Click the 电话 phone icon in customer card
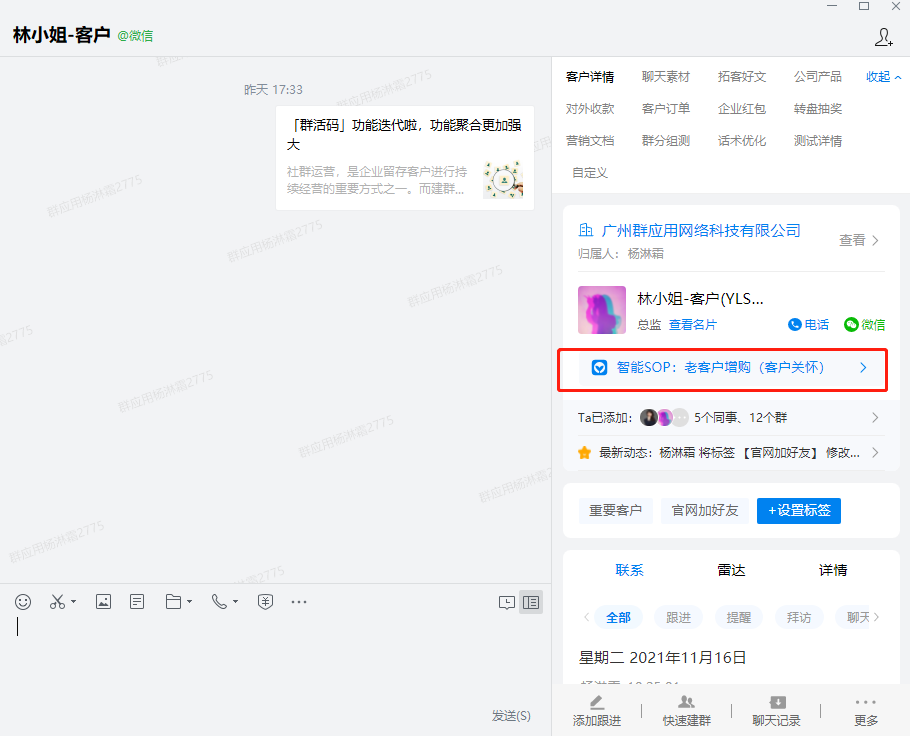This screenshot has height=736, width=910. tap(808, 324)
